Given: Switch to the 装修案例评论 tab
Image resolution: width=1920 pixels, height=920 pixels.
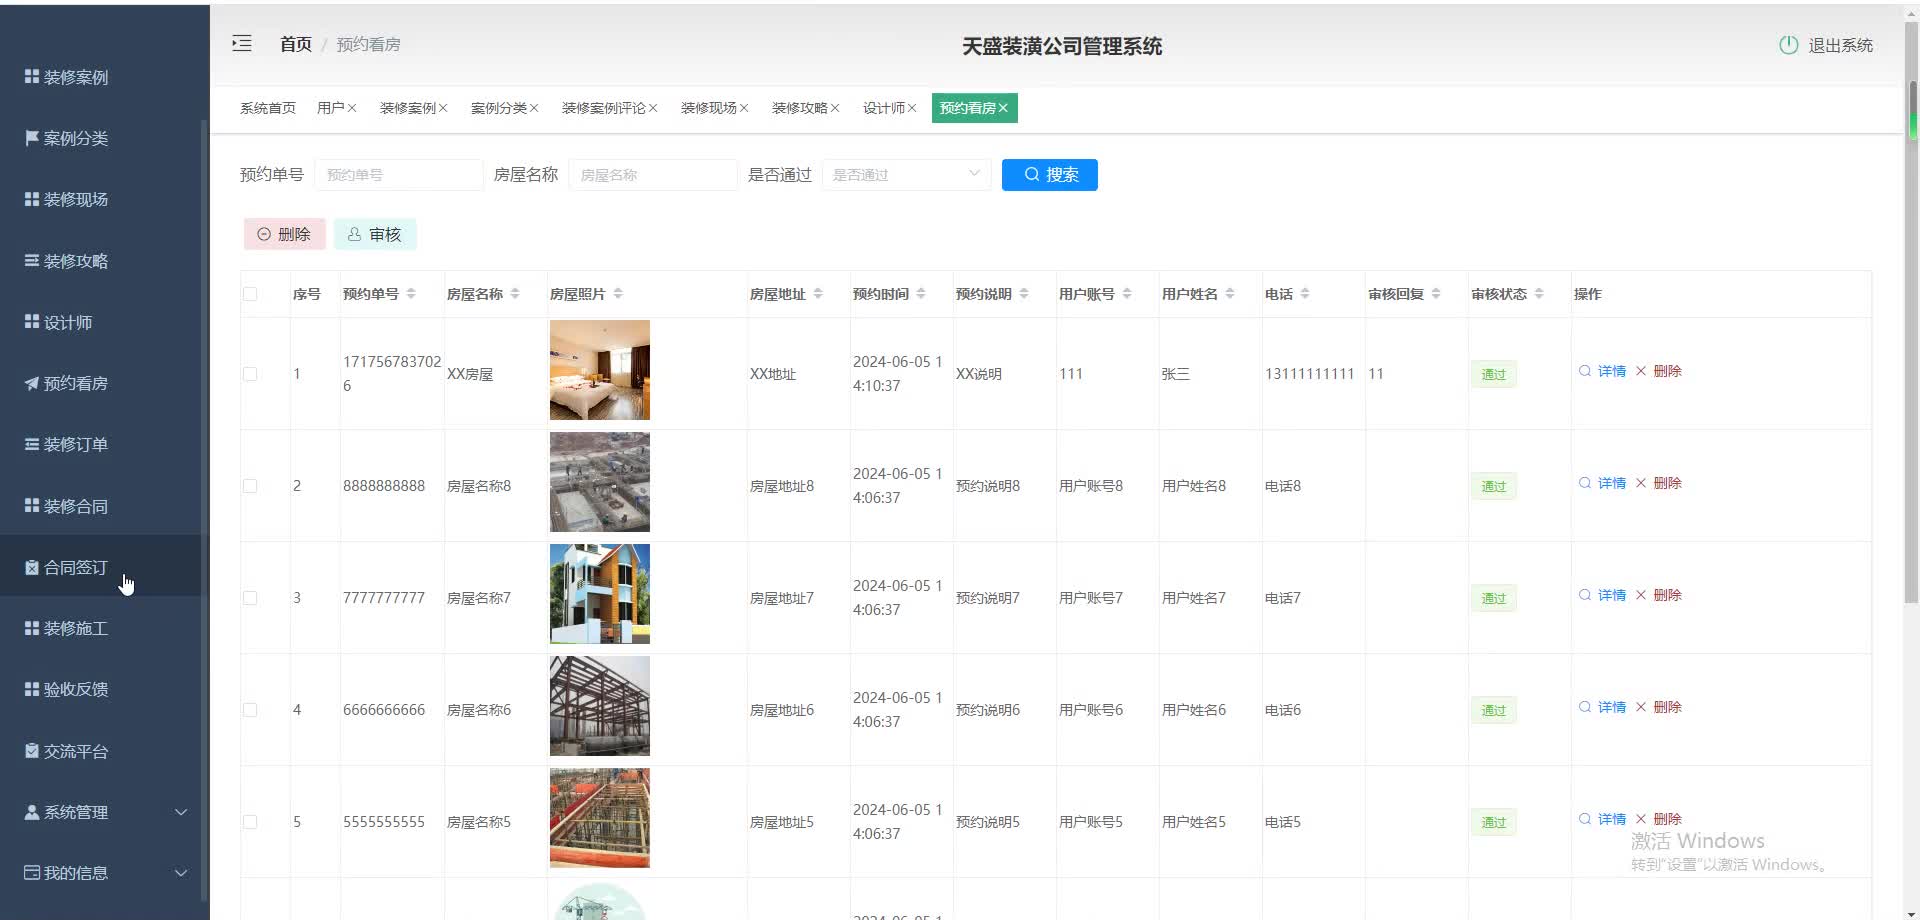Looking at the screenshot, I should coord(603,108).
